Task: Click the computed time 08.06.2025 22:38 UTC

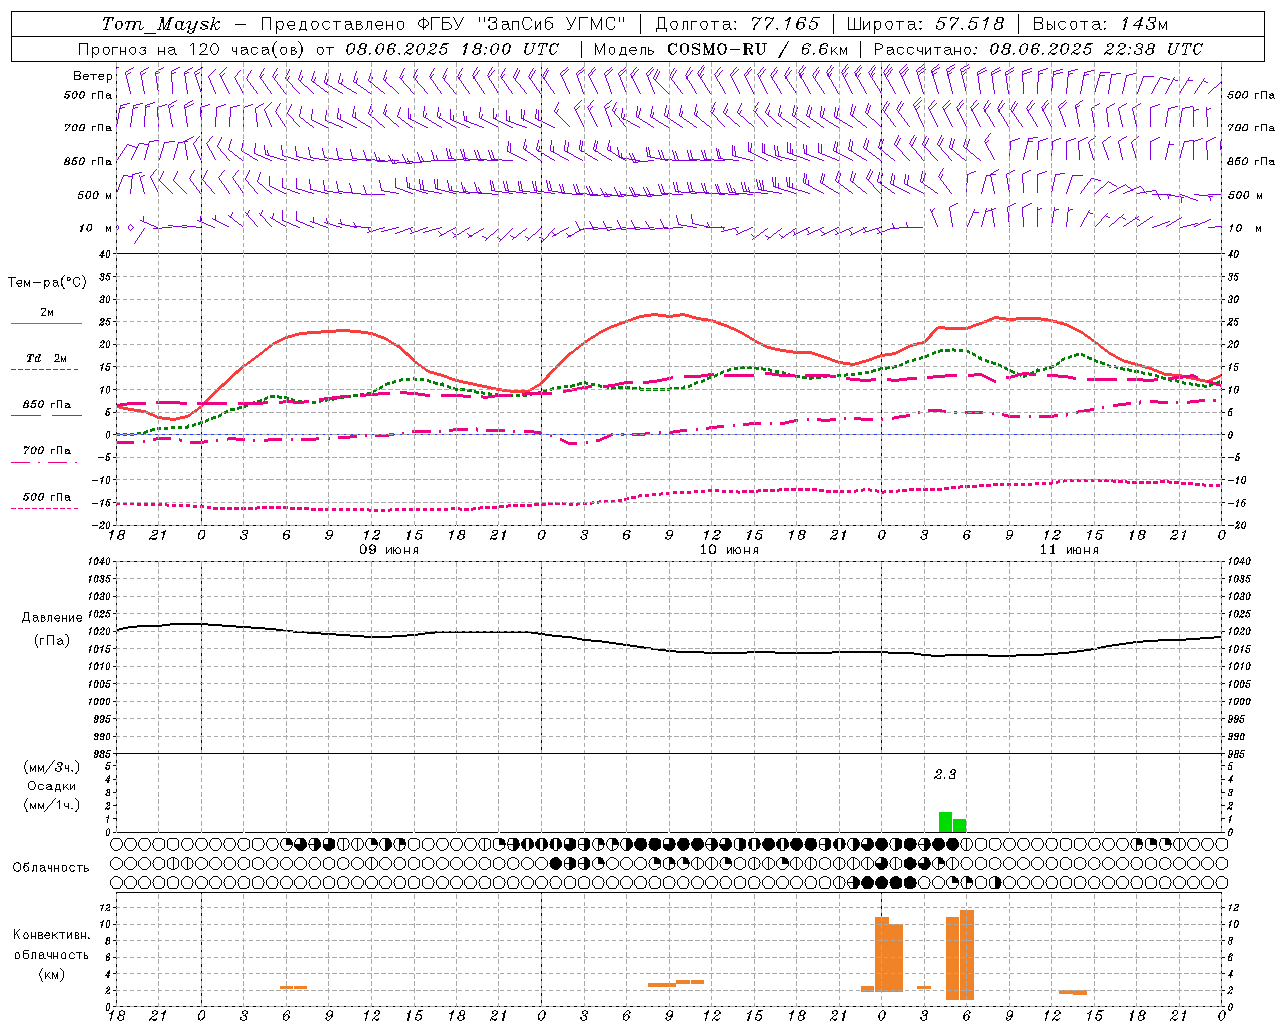Action: (x=1096, y=49)
